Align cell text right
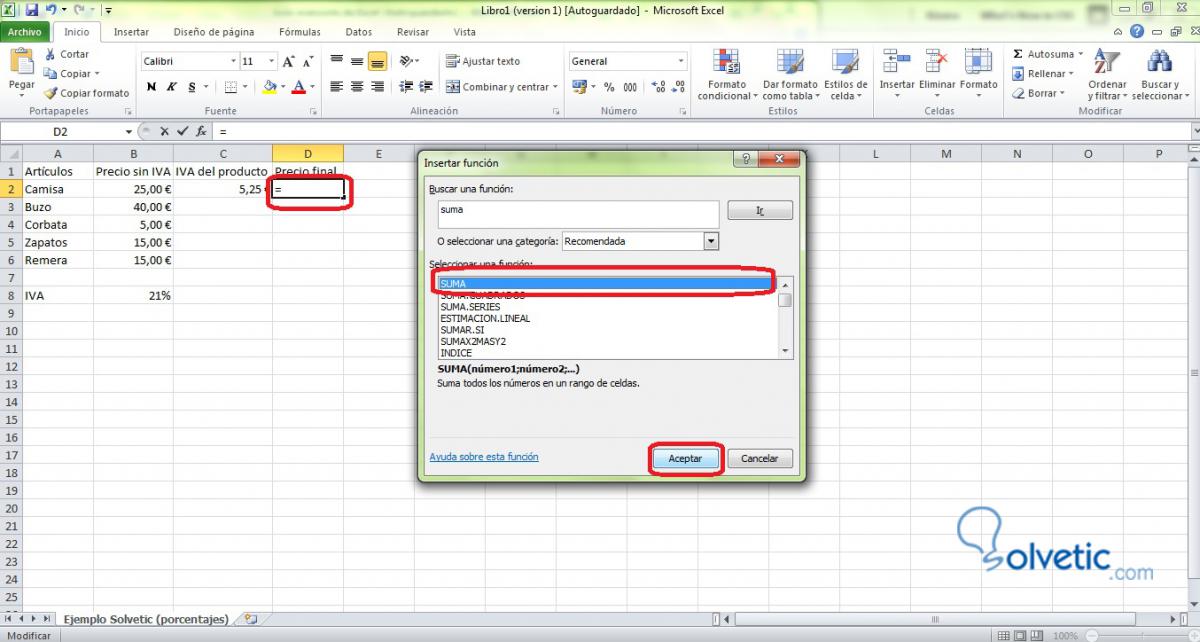 coord(377,87)
